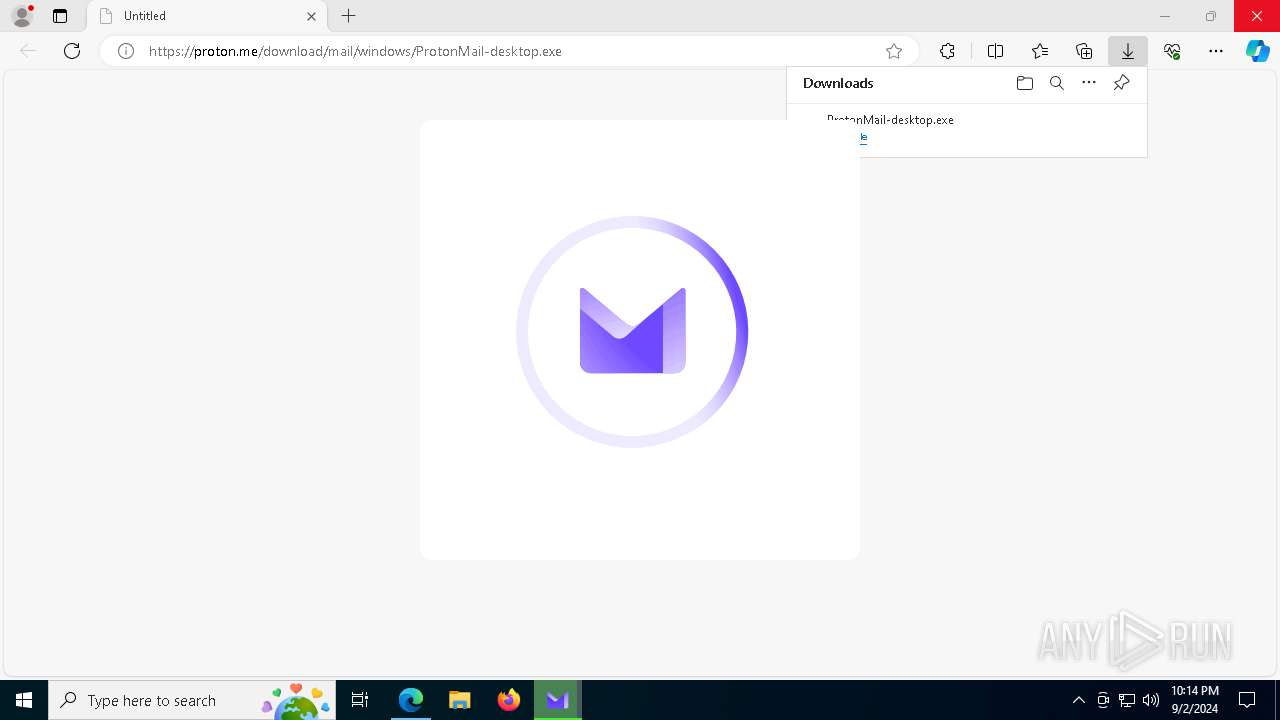Open downloads folder icon in Downloads panel
This screenshot has width=1280, height=720.
pyautogui.click(x=1024, y=83)
